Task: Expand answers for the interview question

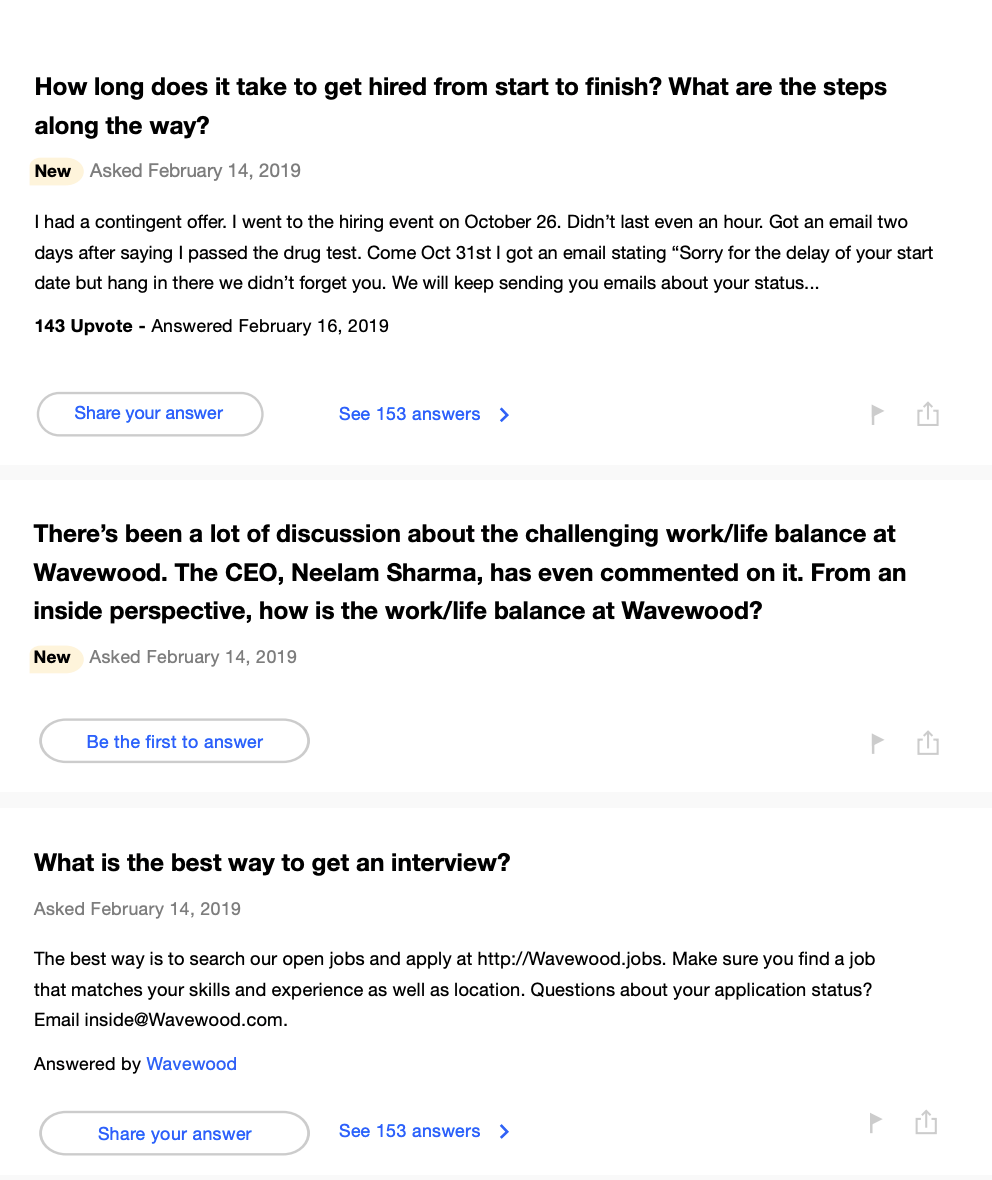Action: pos(410,1130)
